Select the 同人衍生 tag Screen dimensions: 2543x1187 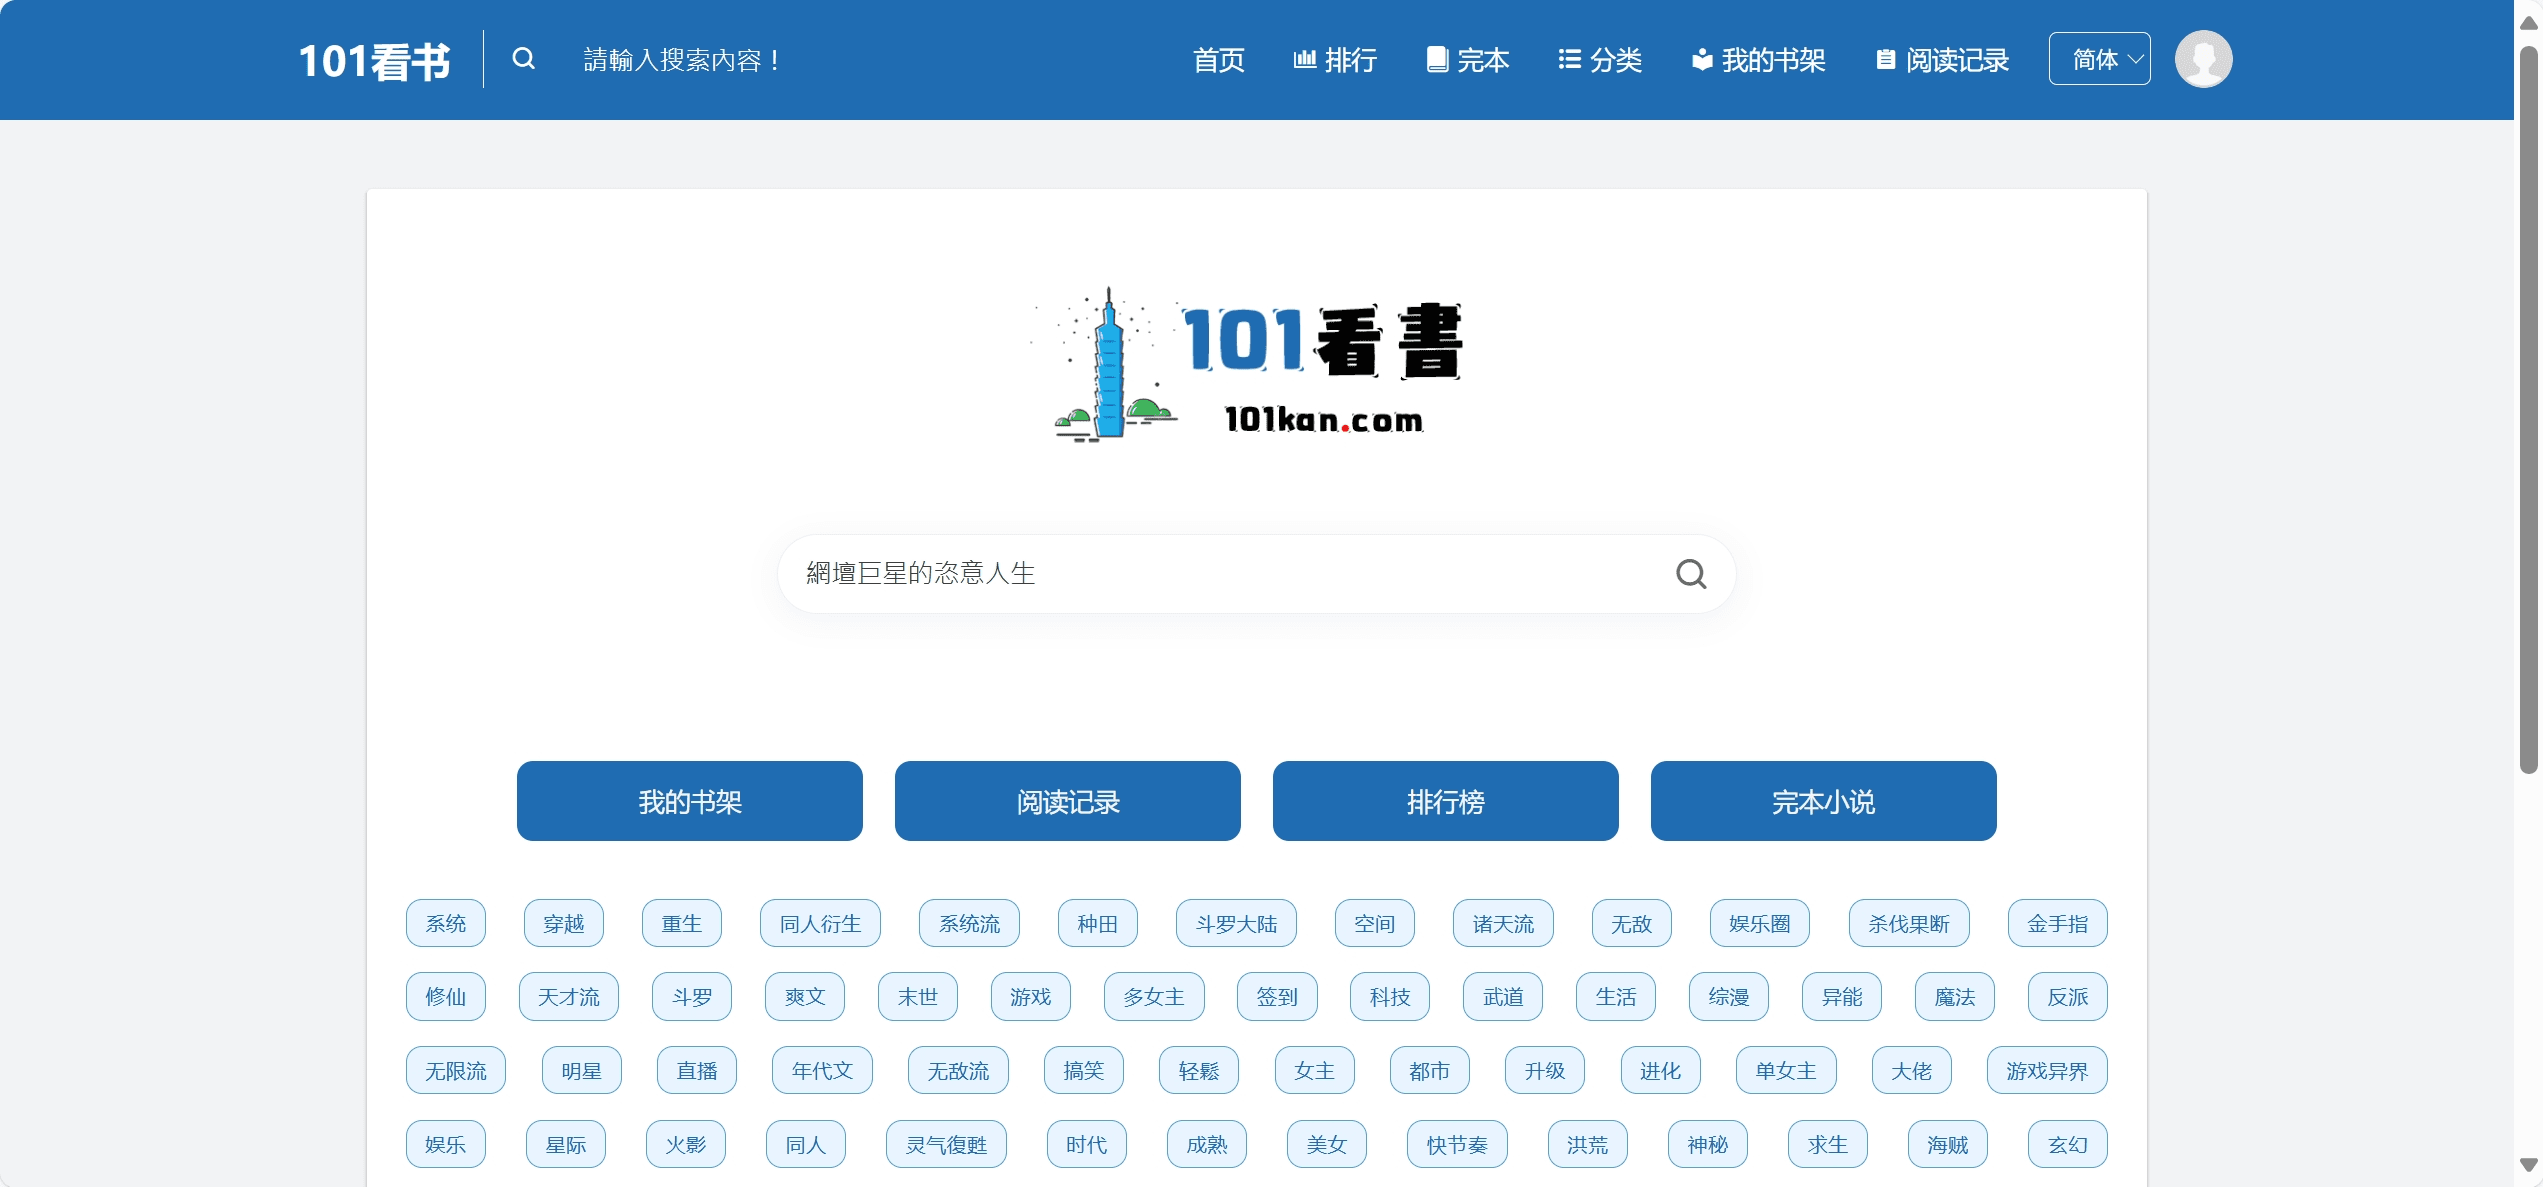[x=820, y=923]
